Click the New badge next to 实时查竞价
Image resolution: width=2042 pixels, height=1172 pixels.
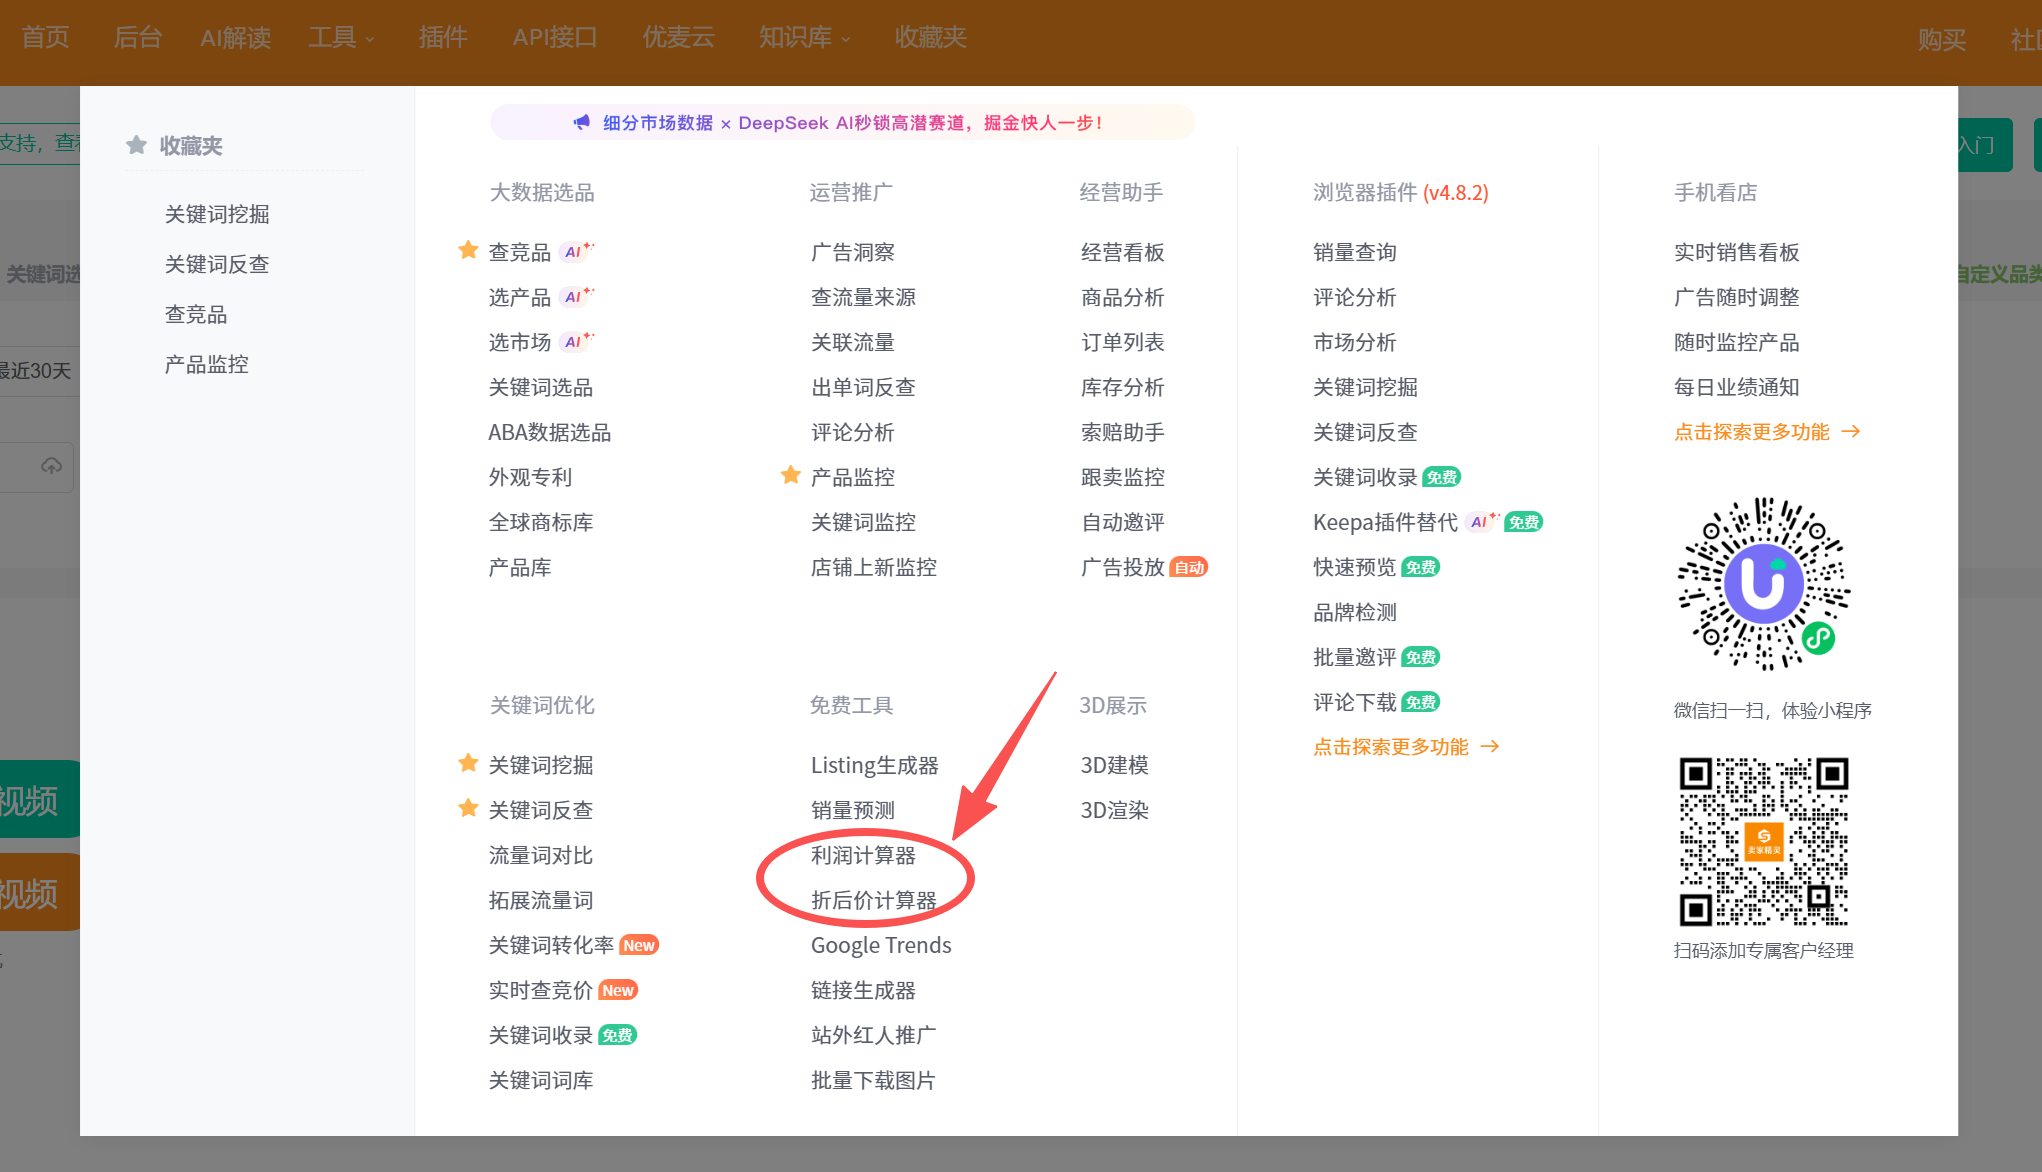[x=618, y=989]
